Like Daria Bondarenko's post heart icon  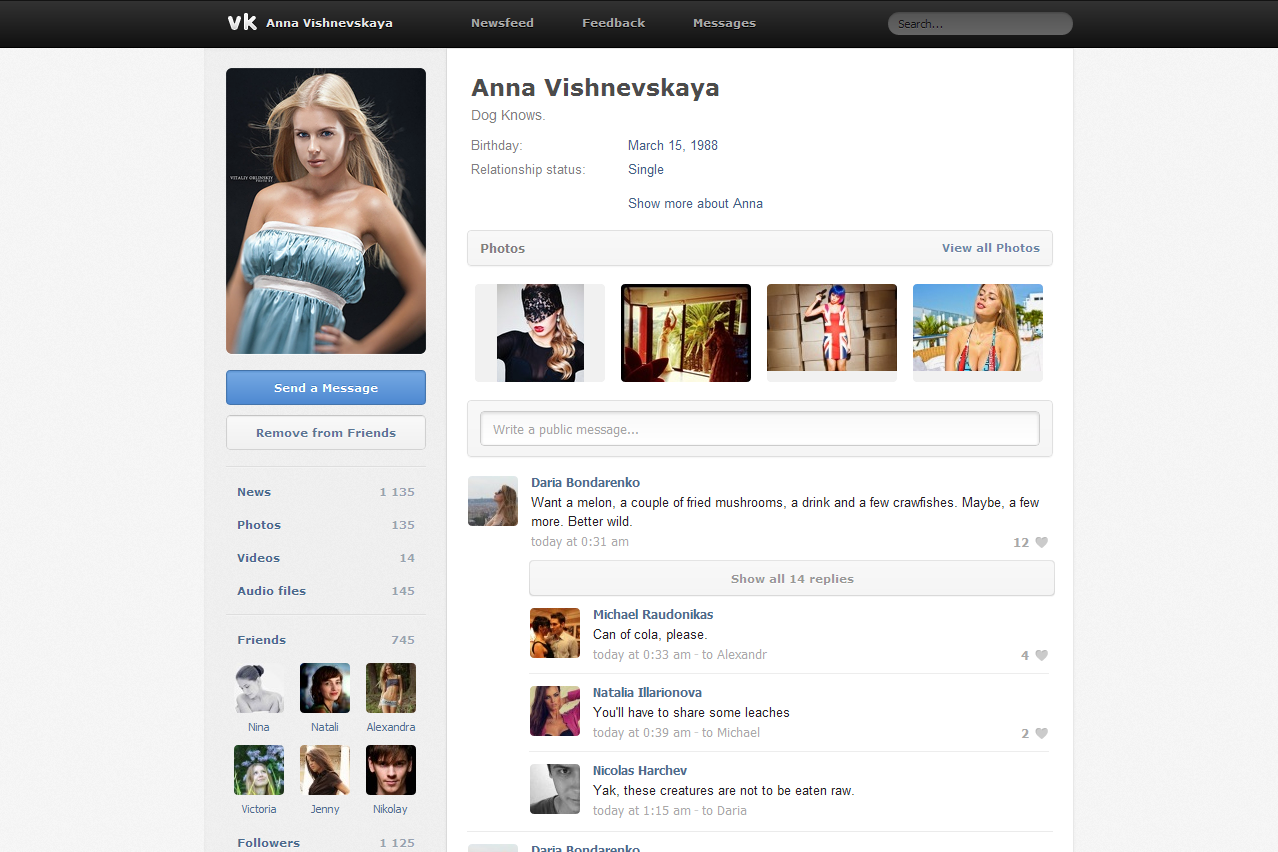click(x=1041, y=543)
